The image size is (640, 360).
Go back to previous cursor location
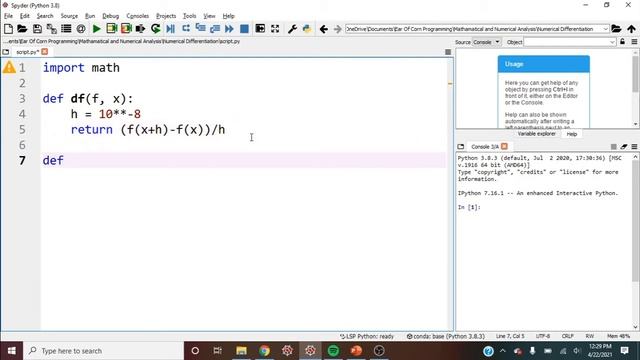324,29
